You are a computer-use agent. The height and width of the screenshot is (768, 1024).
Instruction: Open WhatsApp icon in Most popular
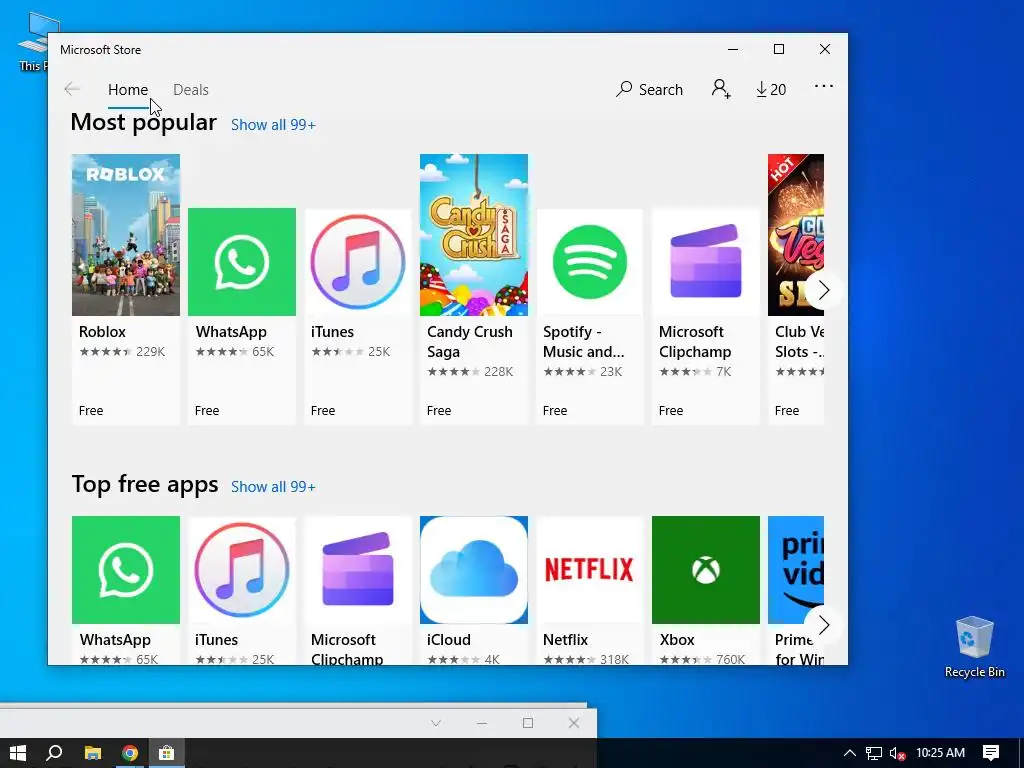point(242,262)
